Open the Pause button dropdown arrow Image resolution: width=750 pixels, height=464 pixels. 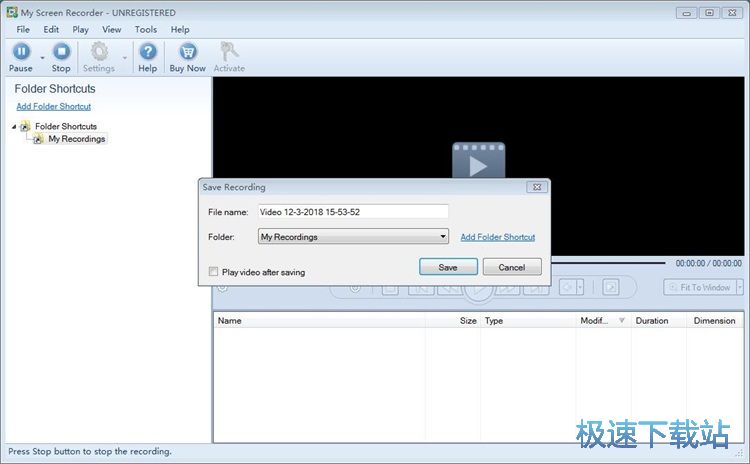point(42,58)
